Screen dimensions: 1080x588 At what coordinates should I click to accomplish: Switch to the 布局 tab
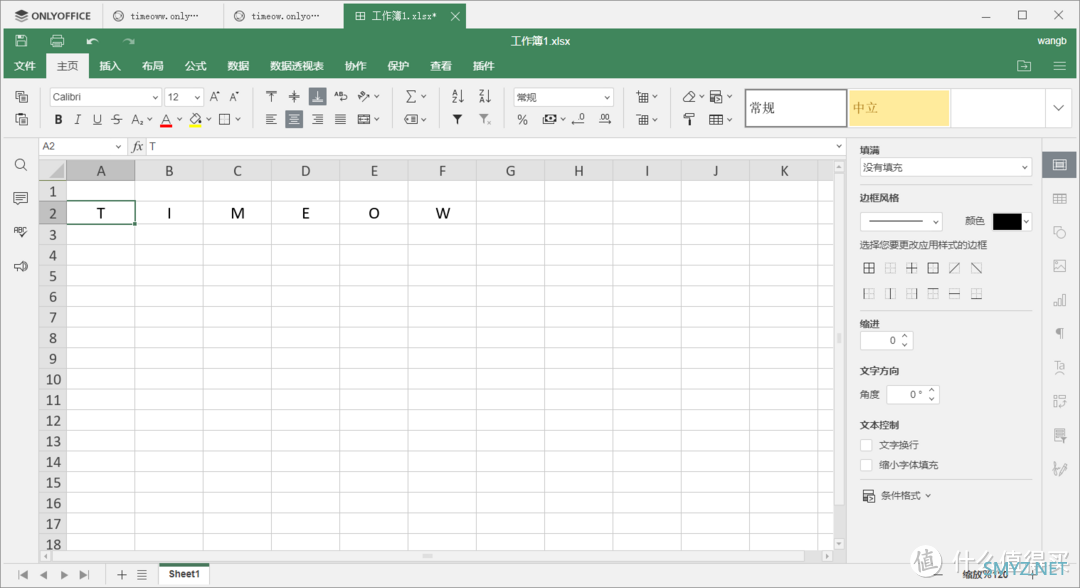152,66
